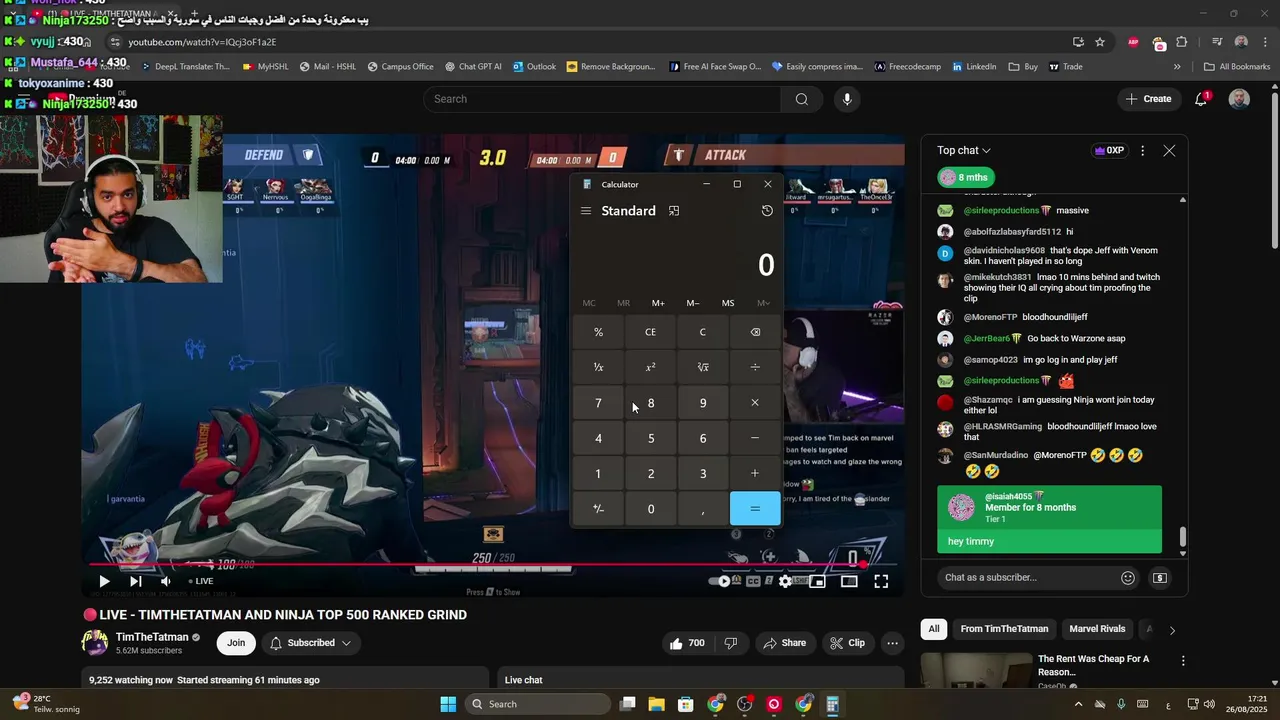Toggle the autoplay switch in player
The width and height of the screenshot is (1280, 720).
point(720,581)
